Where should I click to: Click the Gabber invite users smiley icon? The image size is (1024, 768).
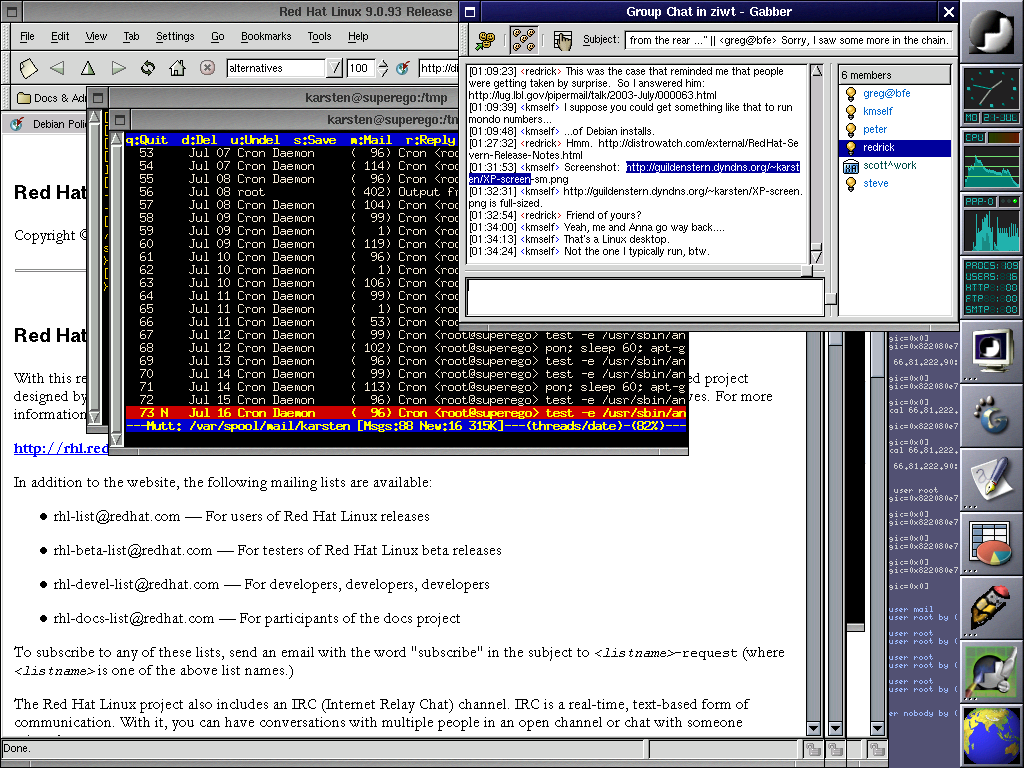(x=485, y=40)
